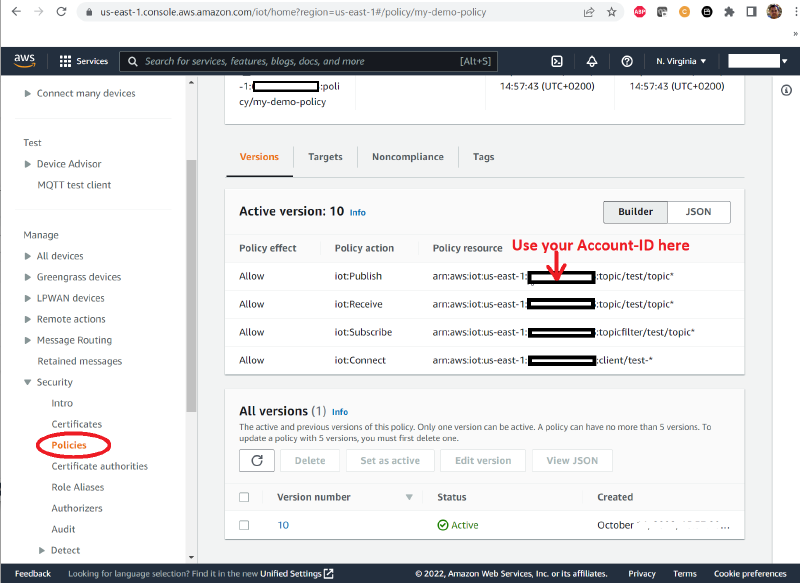Image resolution: width=800 pixels, height=583 pixels.
Task: Open the N. Virginia region dropdown
Action: tap(680, 61)
